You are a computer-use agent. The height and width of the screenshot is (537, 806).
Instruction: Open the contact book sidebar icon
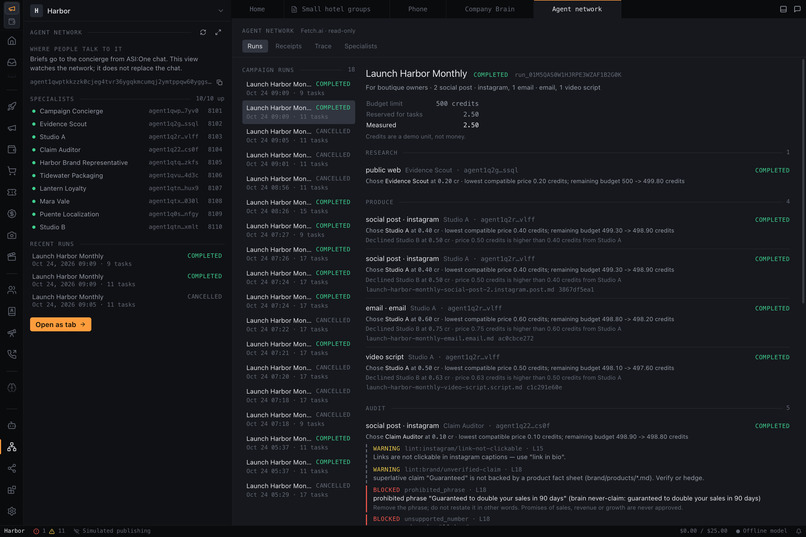click(x=12, y=311)
